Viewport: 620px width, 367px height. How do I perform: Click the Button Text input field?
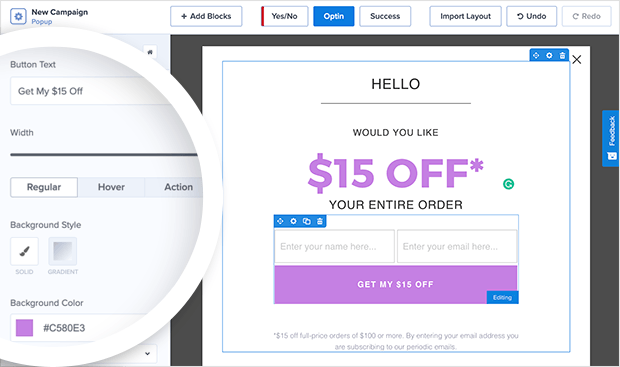pos(93,91)
